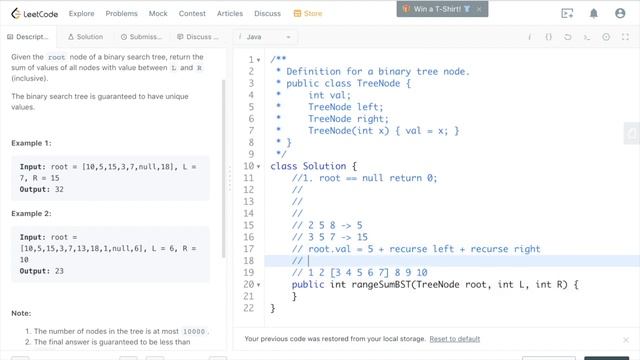This screenshot has height=360, width=640.
Task: Click the 'Example 1:' heading
Action: click(x=31, y=143)
